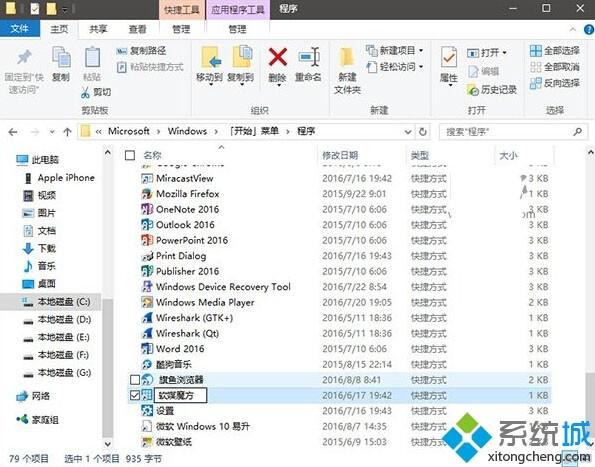
Task: Sort by the Name (名称) column
Action: [x=153, y=155]
